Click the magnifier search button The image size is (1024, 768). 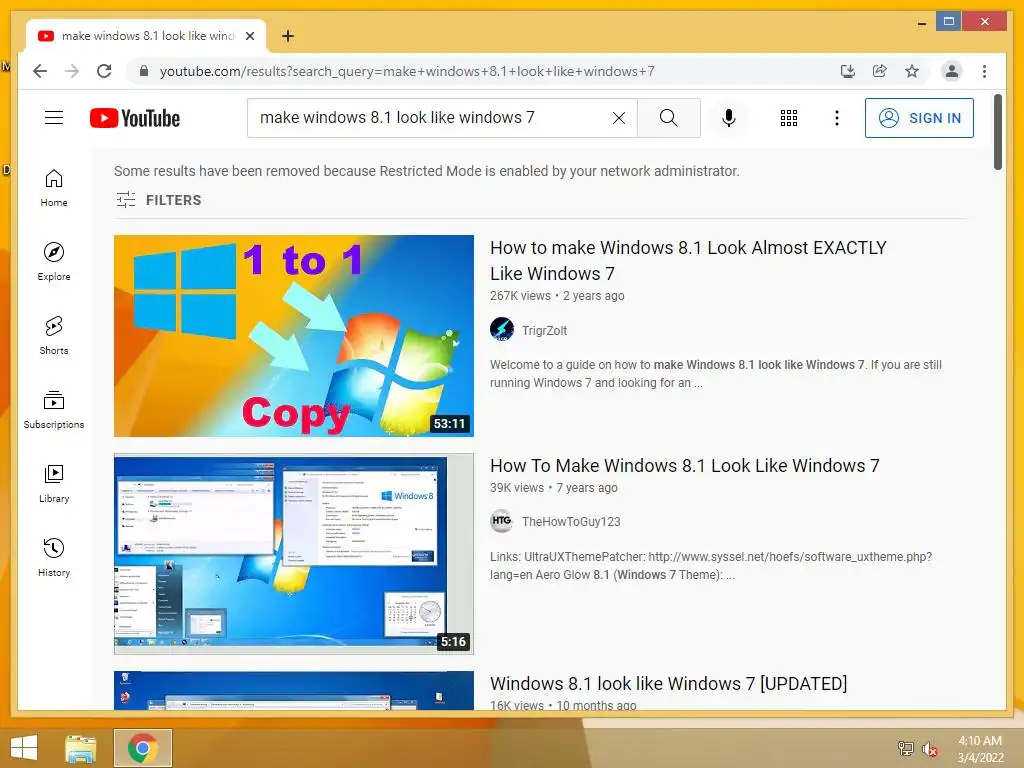click(669, 118)
